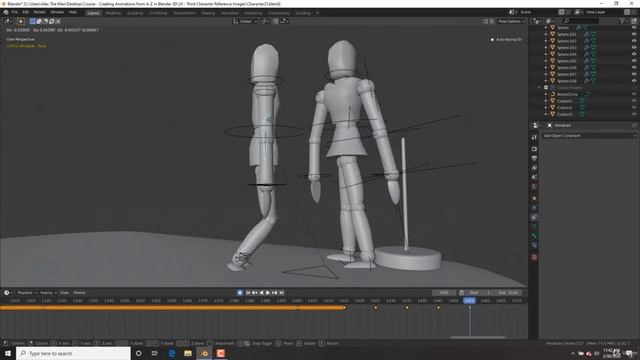Open the Marker menu in timeline
This screenshot has width=640, height=360.
[x=80, y=293]
